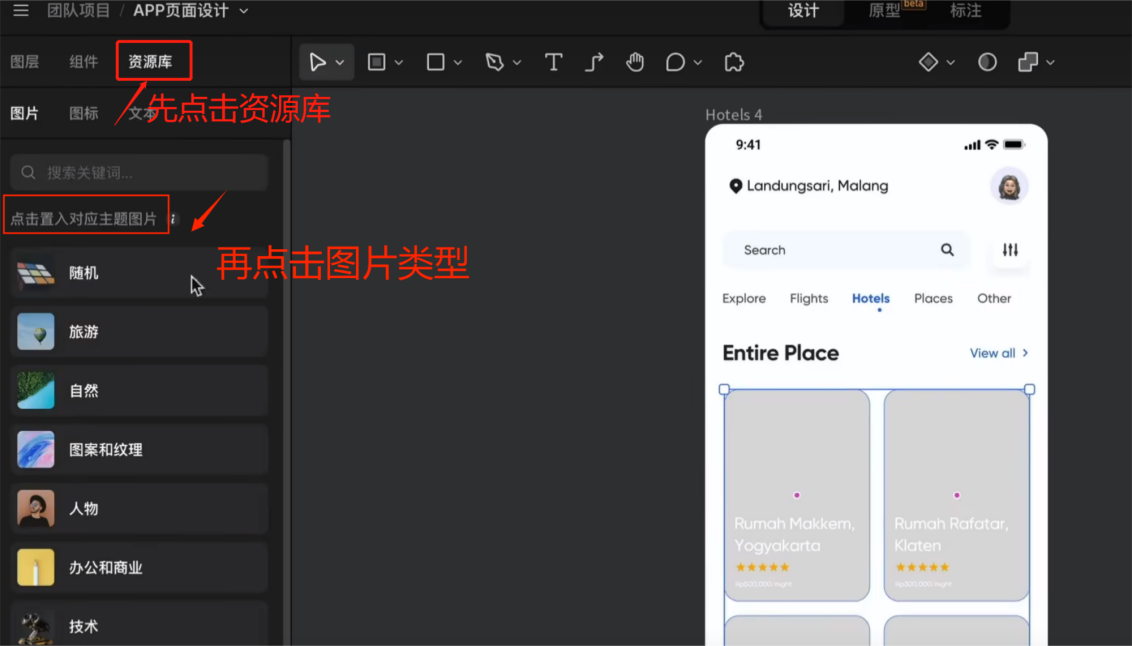Click the hamburger menu icon top left
The image size is (1132, 646).
point(20,11)
